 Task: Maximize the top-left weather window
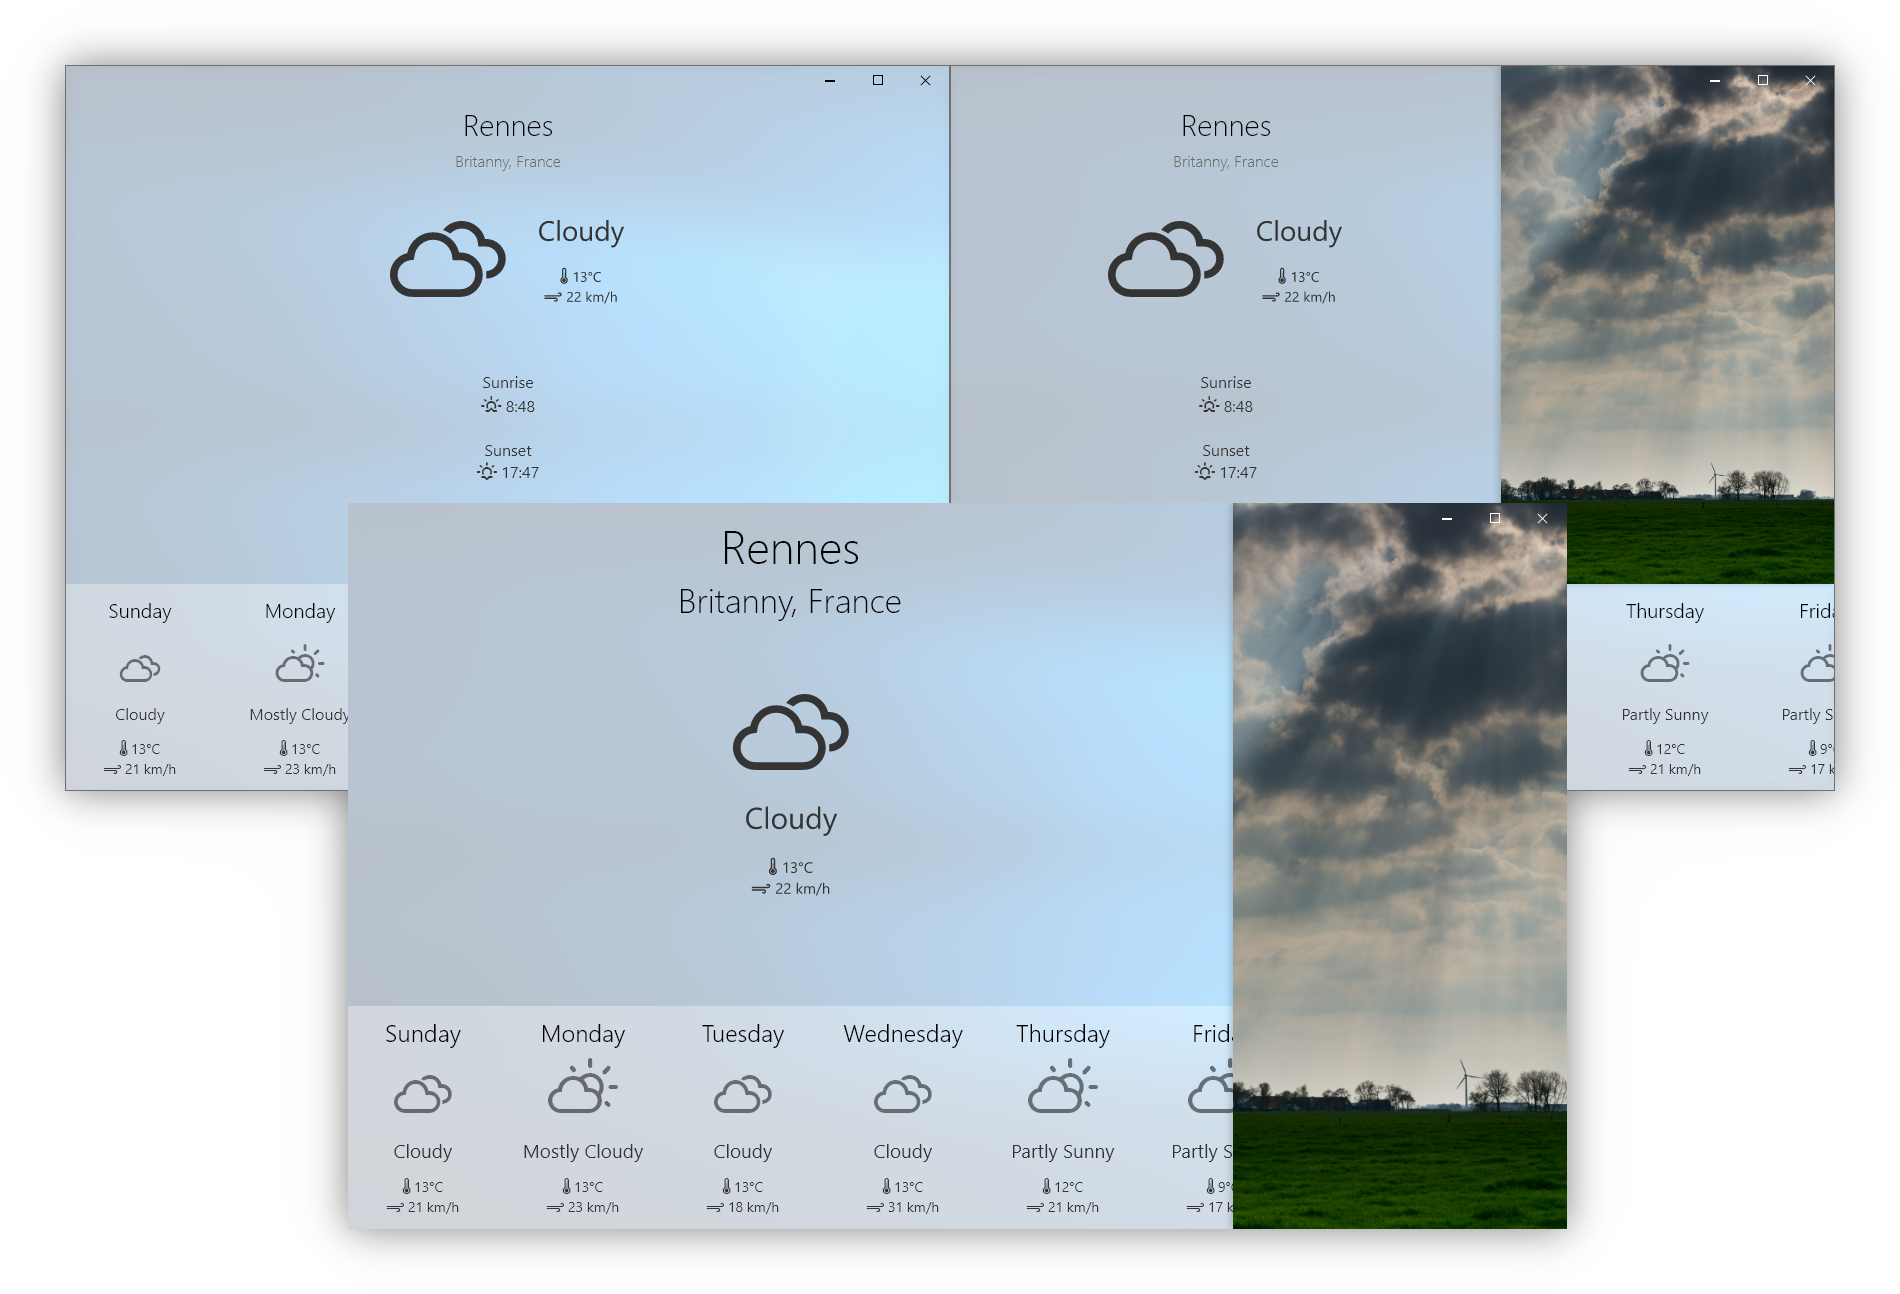[877, 80]
